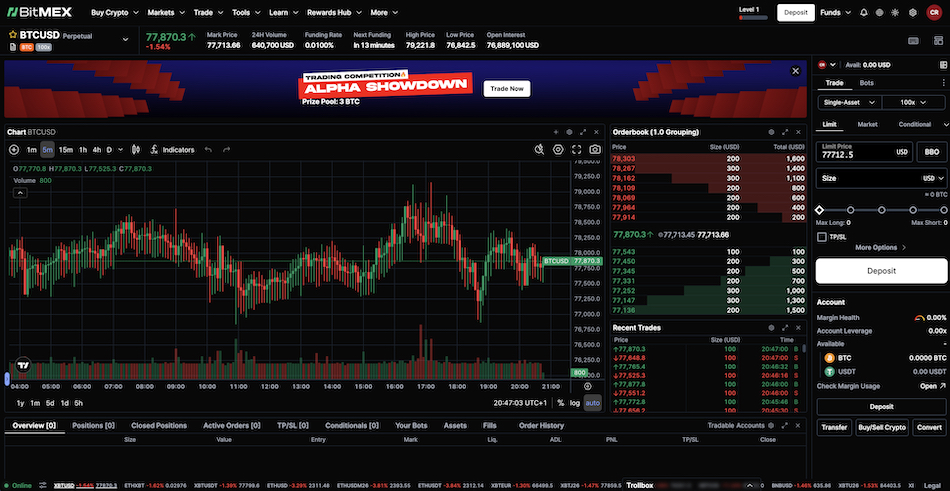Viewport: 950px width, 491px height.
Task: Expand the Recent Trades panel
Action: click(x=785, y=327)
